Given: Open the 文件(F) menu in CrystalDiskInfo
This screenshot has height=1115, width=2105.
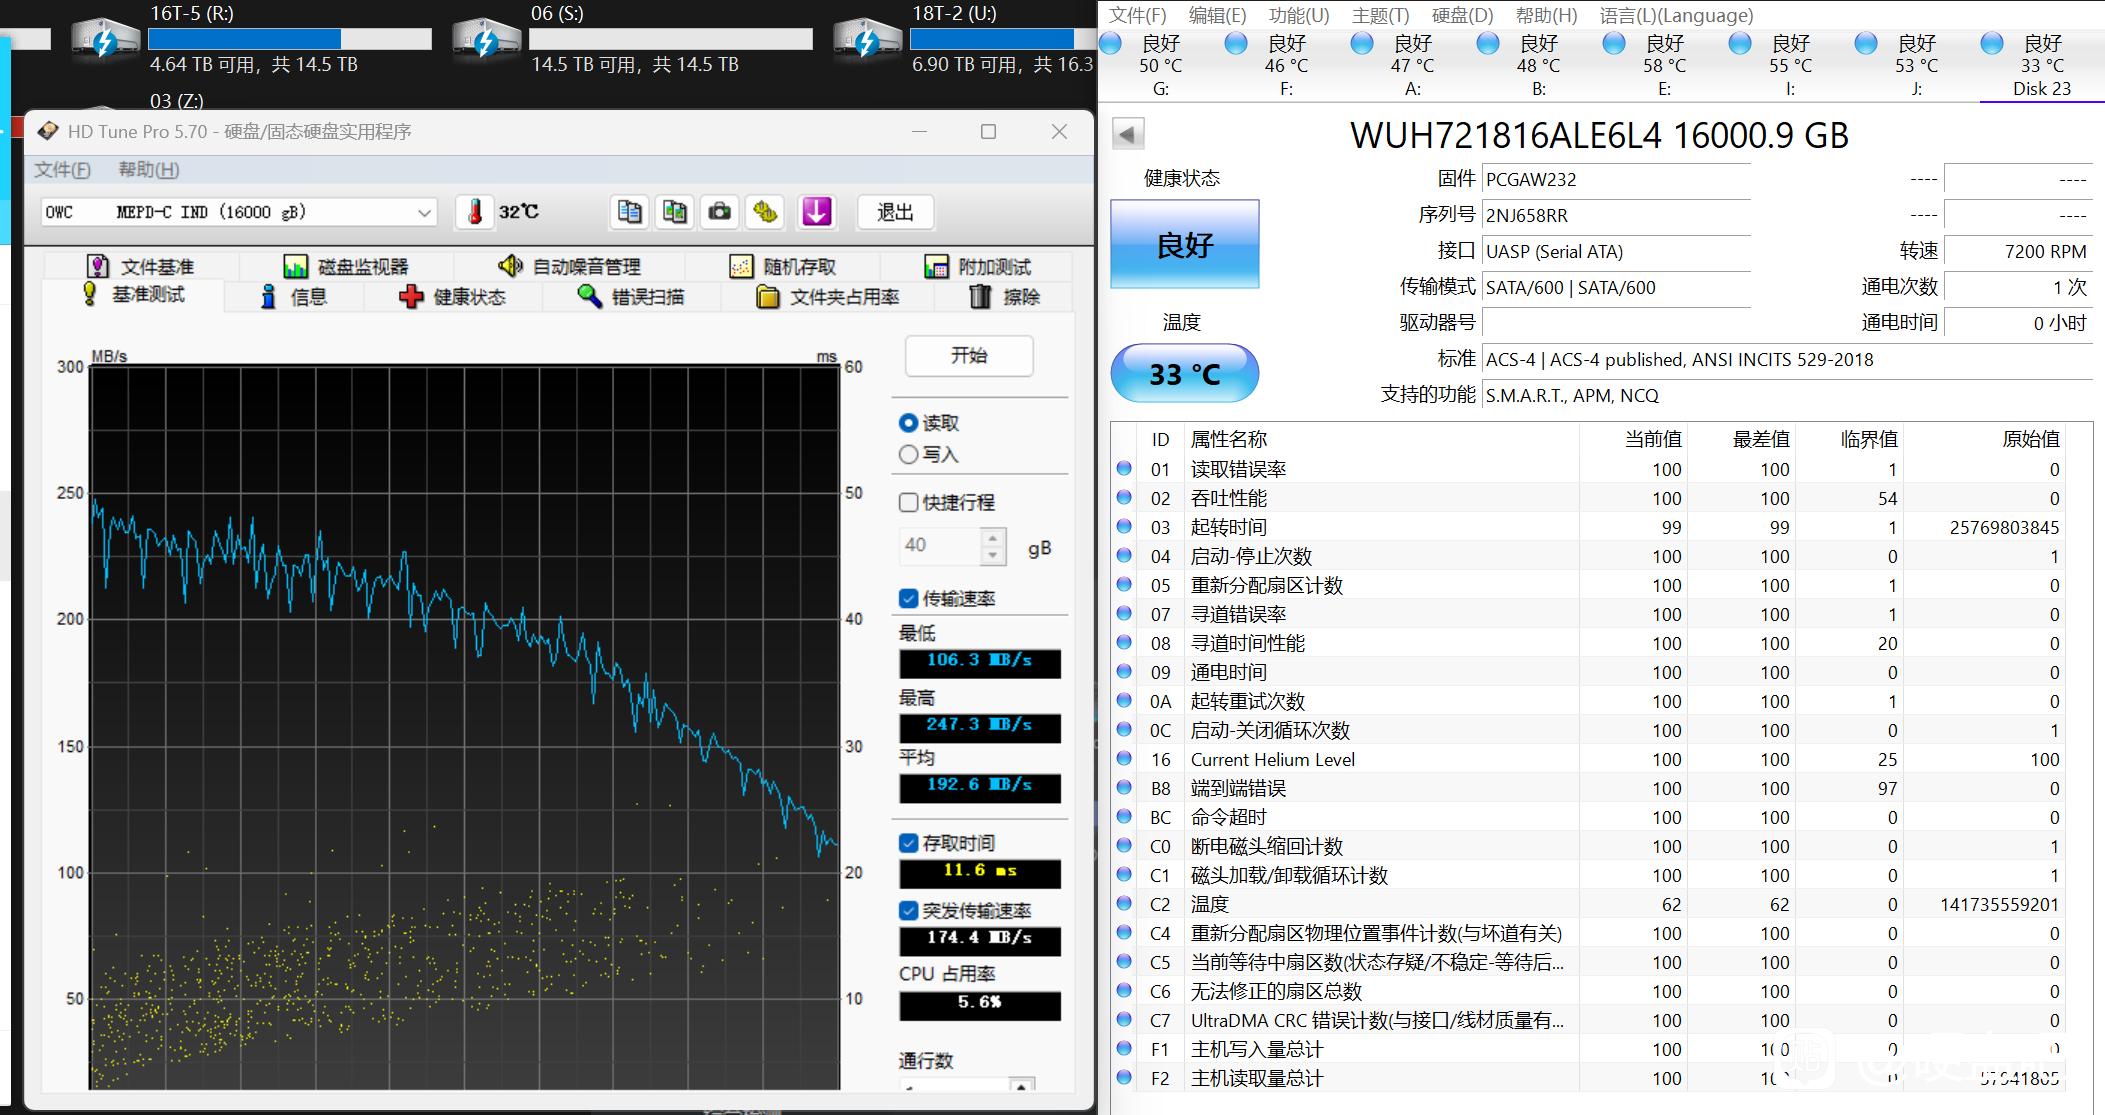Looking at the screenshot, I should point(1137,15).
